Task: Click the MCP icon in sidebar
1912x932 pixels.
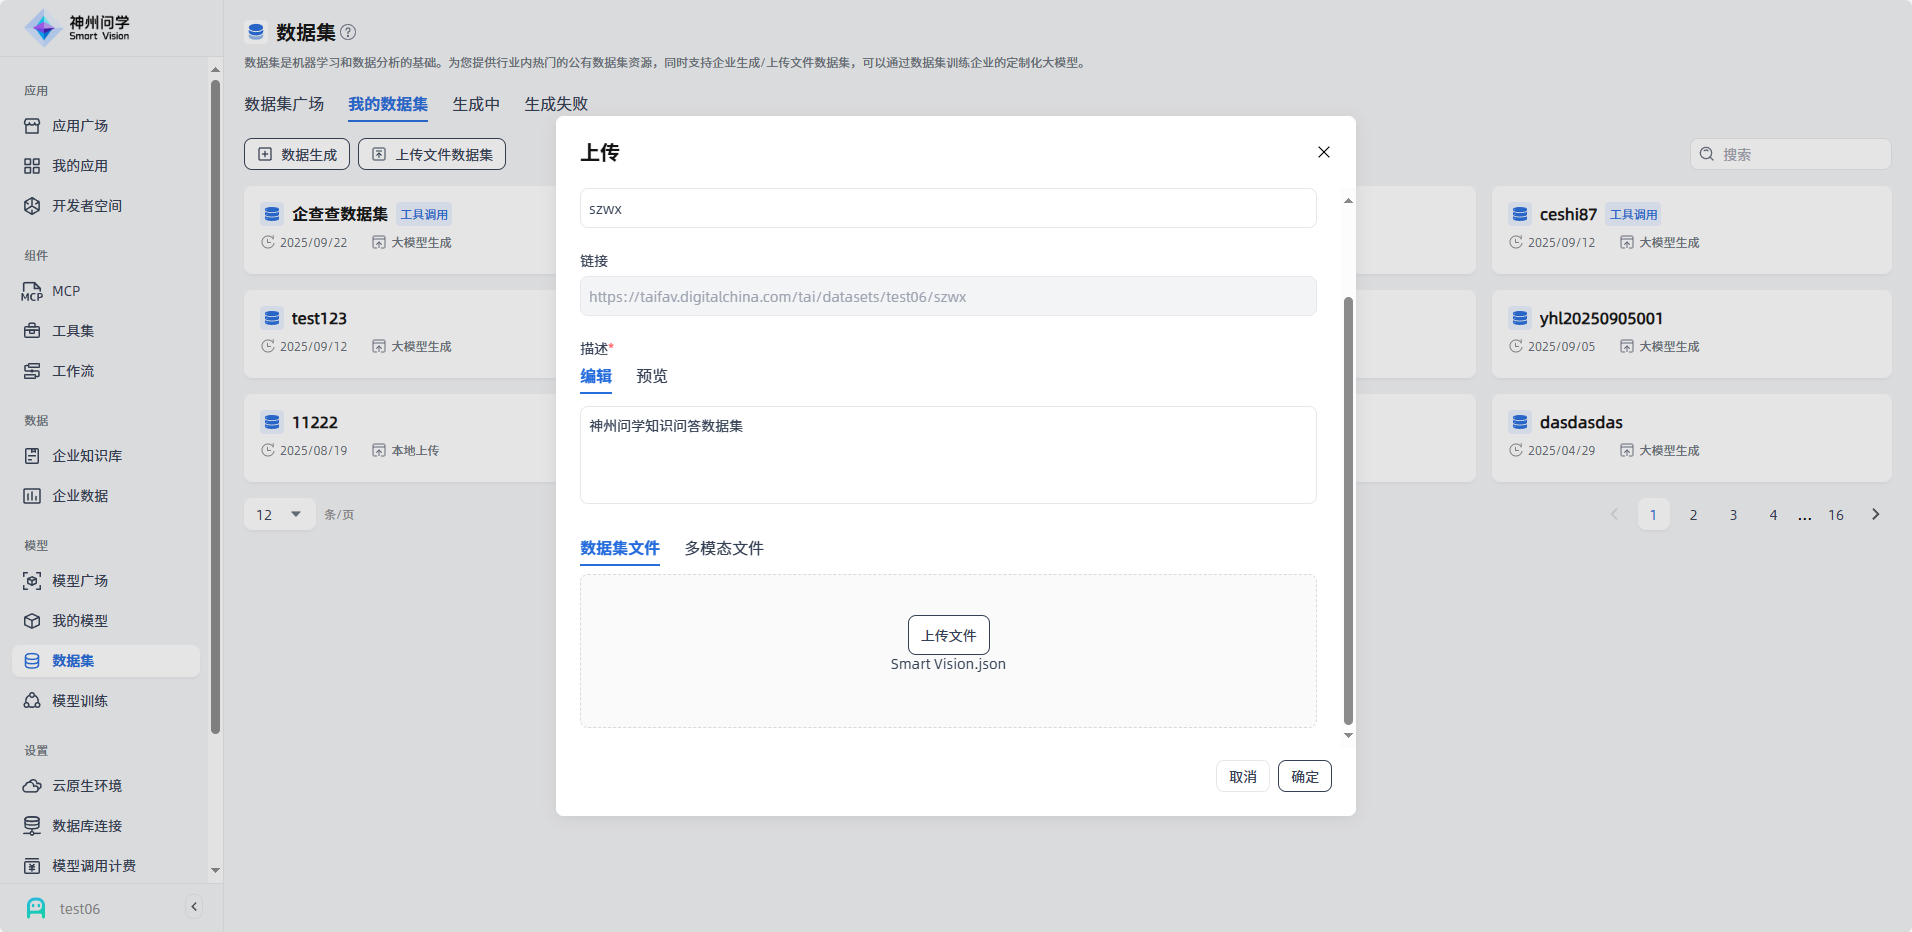Action: click(32, 292)
